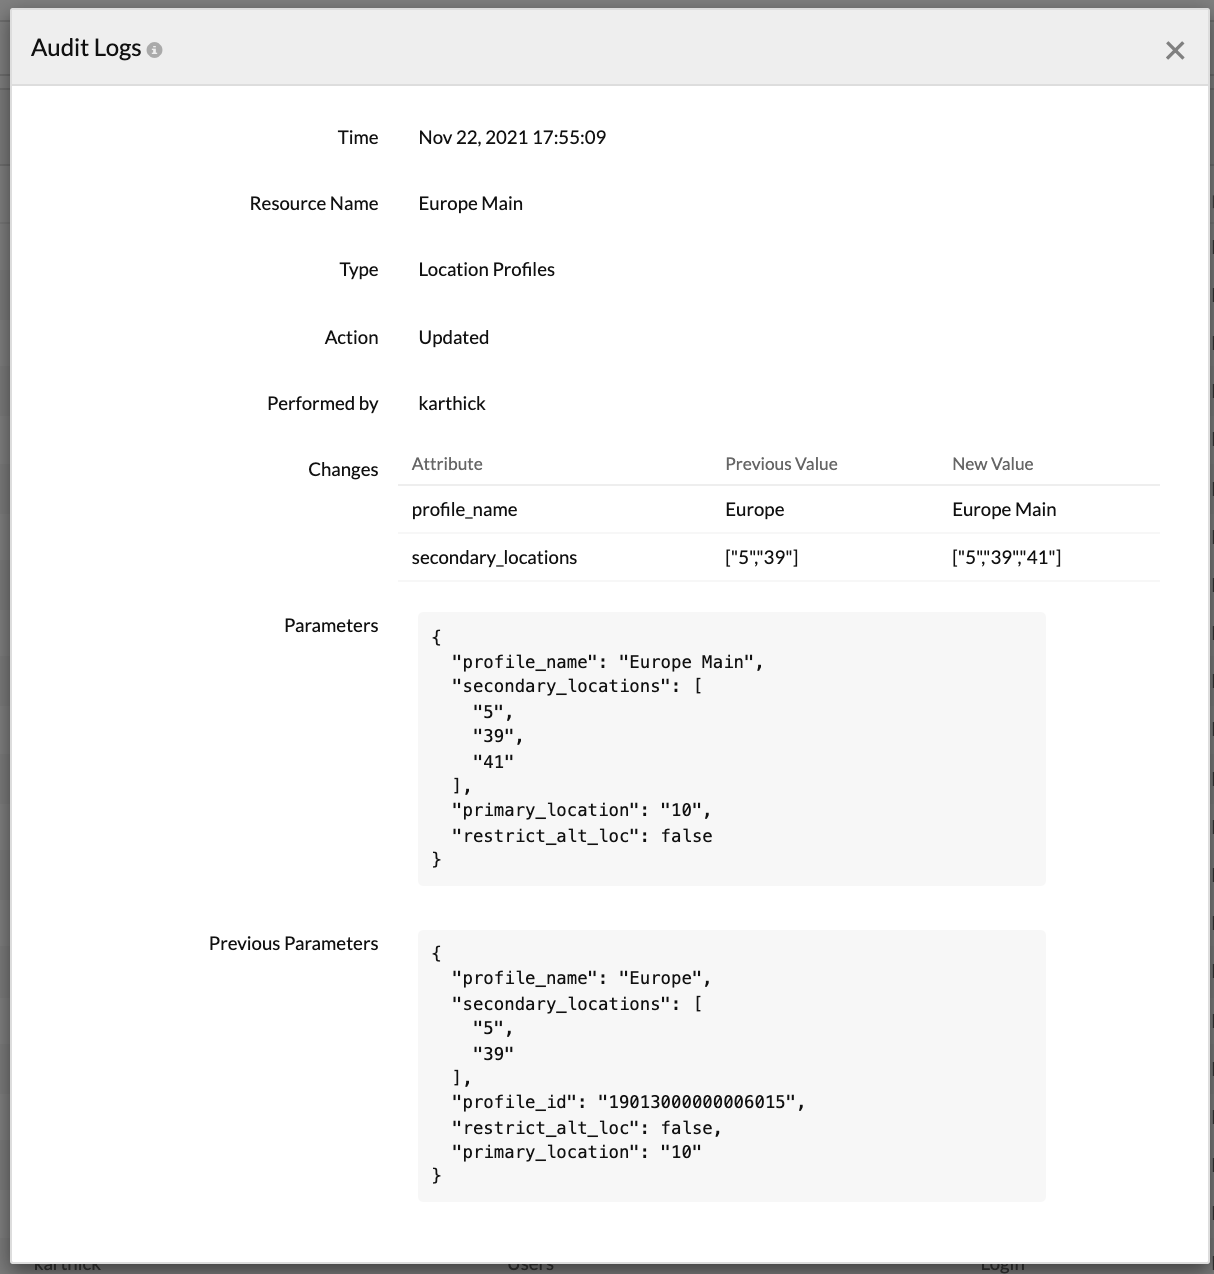Select the Location Profiles type value
Image resolution: width=1214 pixels, height=1274 pixels.
[x=486, y=269]
